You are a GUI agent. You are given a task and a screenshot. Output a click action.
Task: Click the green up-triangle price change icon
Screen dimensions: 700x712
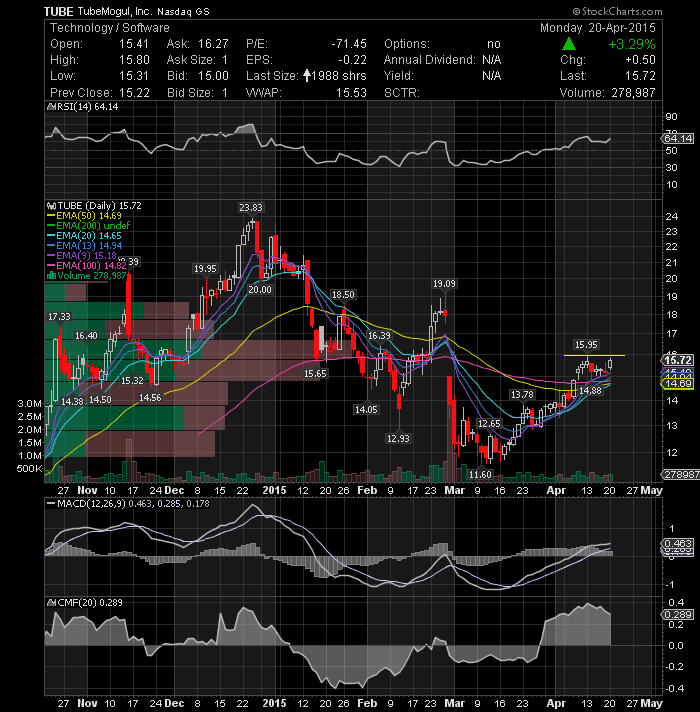(x=569, y=44)
